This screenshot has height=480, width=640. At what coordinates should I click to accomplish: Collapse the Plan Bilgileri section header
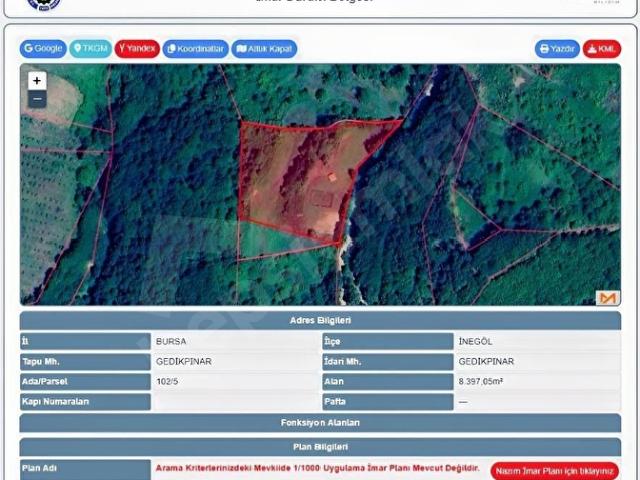pos(320,447)
